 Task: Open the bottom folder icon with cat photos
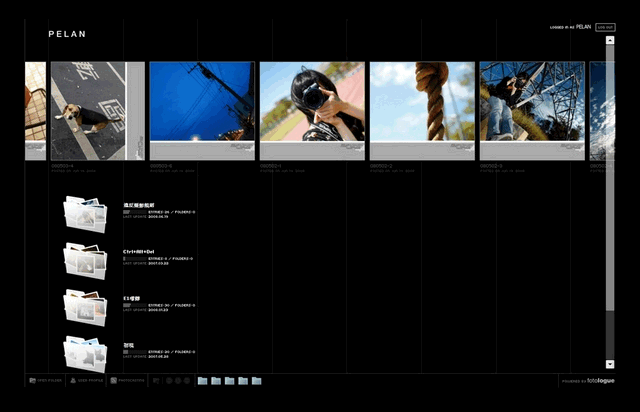point(85,354)
